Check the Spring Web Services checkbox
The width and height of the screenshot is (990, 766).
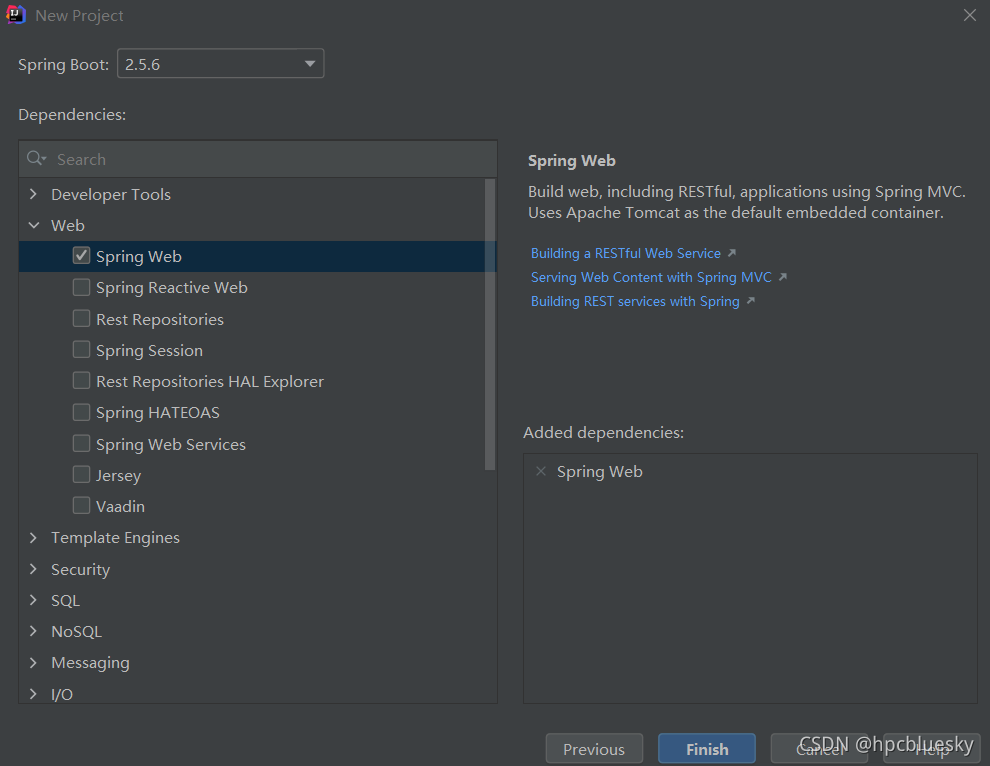click(x=81, y=443)
